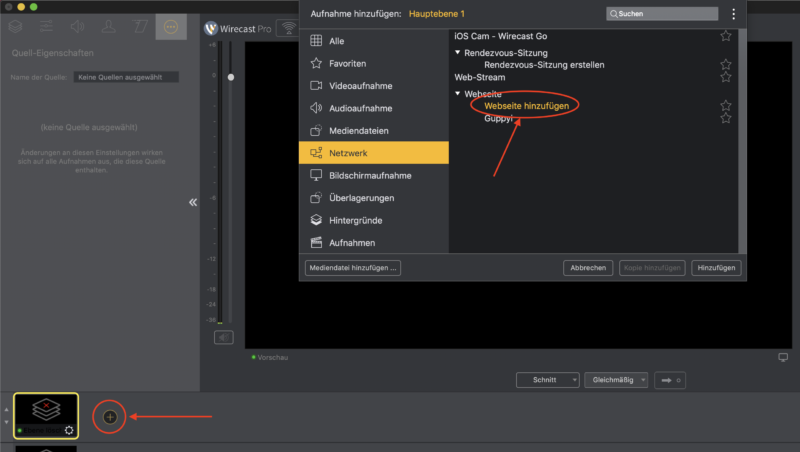Open the layer settings gear icon

69,431
